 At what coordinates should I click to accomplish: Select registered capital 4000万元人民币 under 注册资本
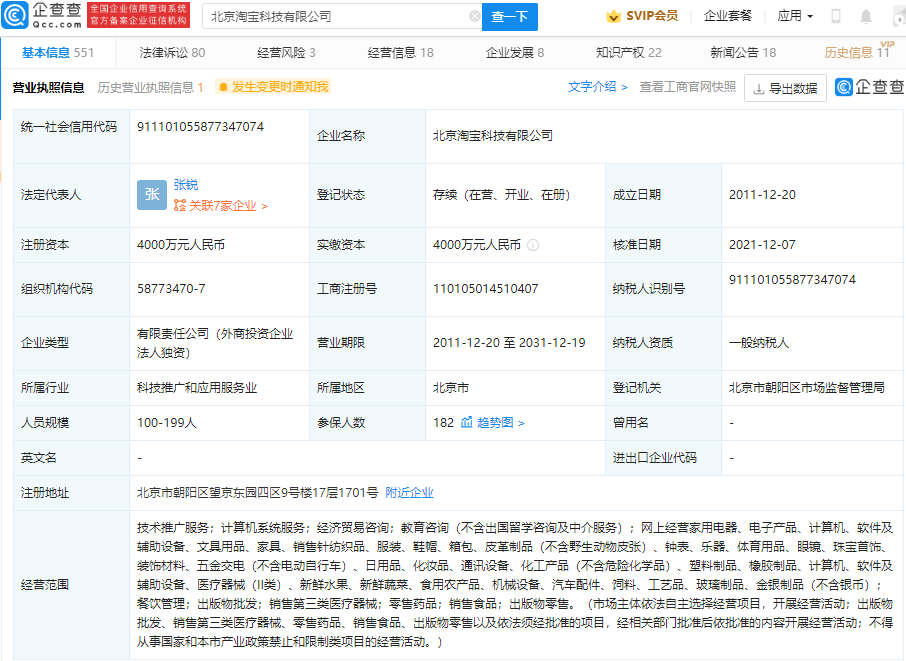click(181, 244)
